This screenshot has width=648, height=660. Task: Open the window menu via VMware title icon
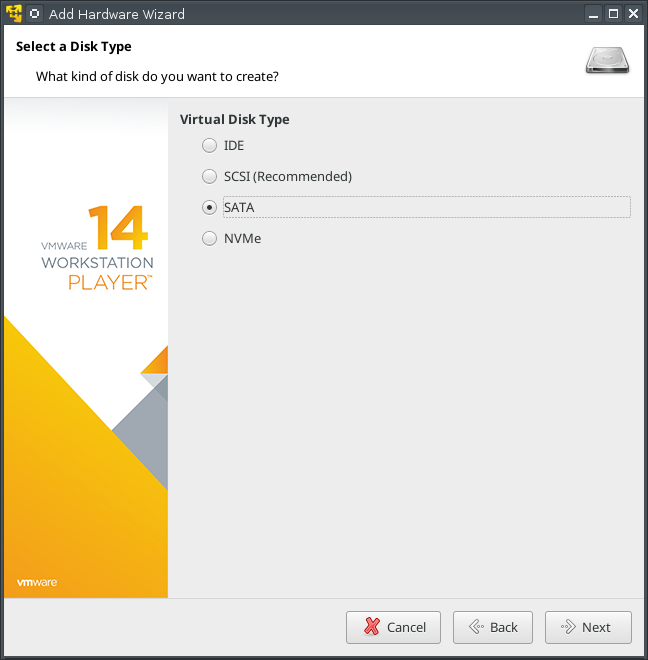13,14
